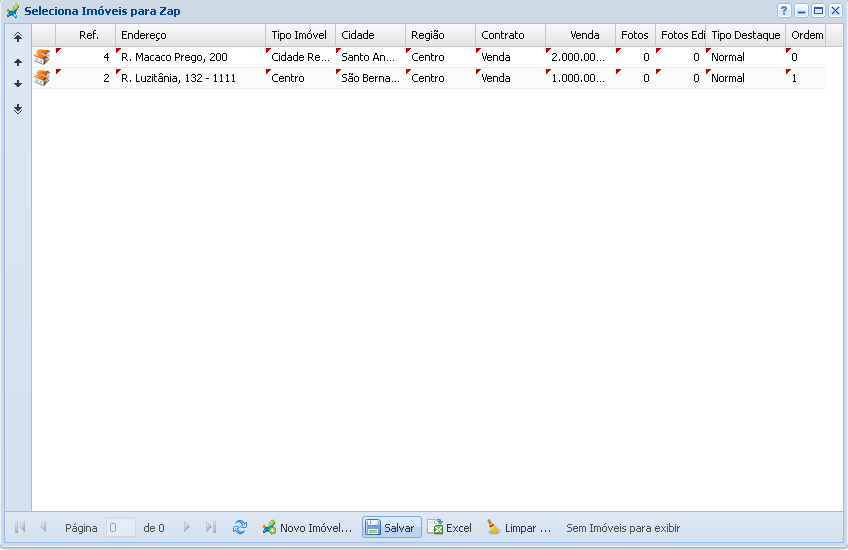The width and height of the screenshot is (848, 550).
Task: Click the Limpar button in the toolbar
Action: click(x=519, y=527)
